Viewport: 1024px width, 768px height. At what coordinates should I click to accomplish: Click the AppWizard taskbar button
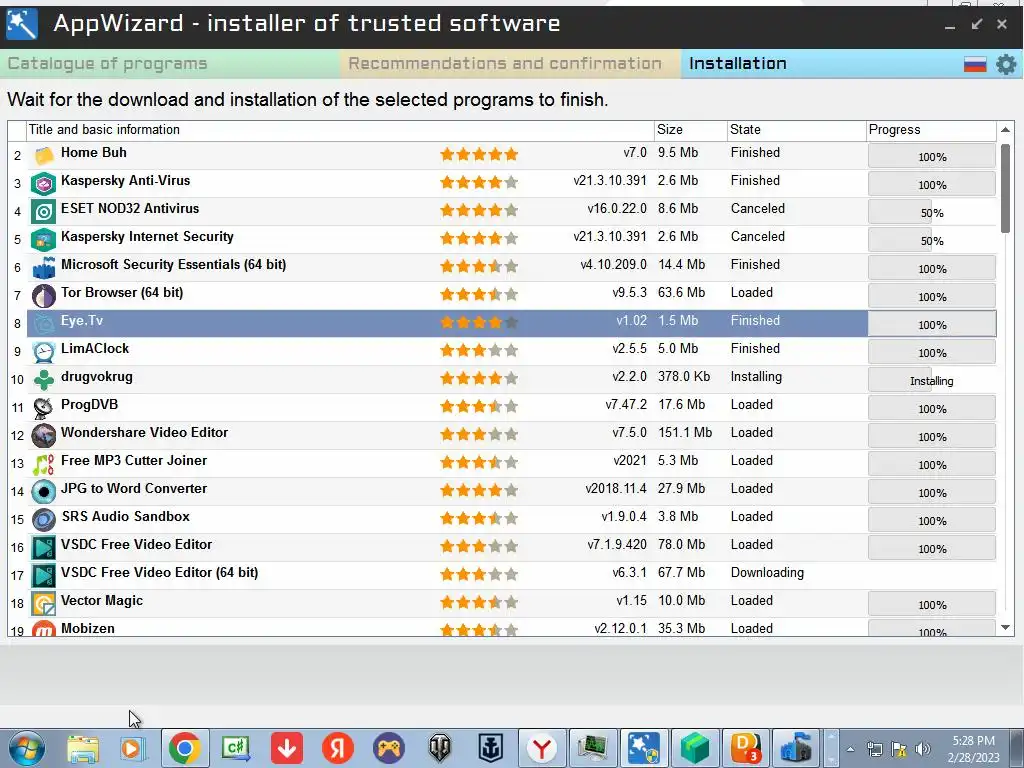click(644, 748)
